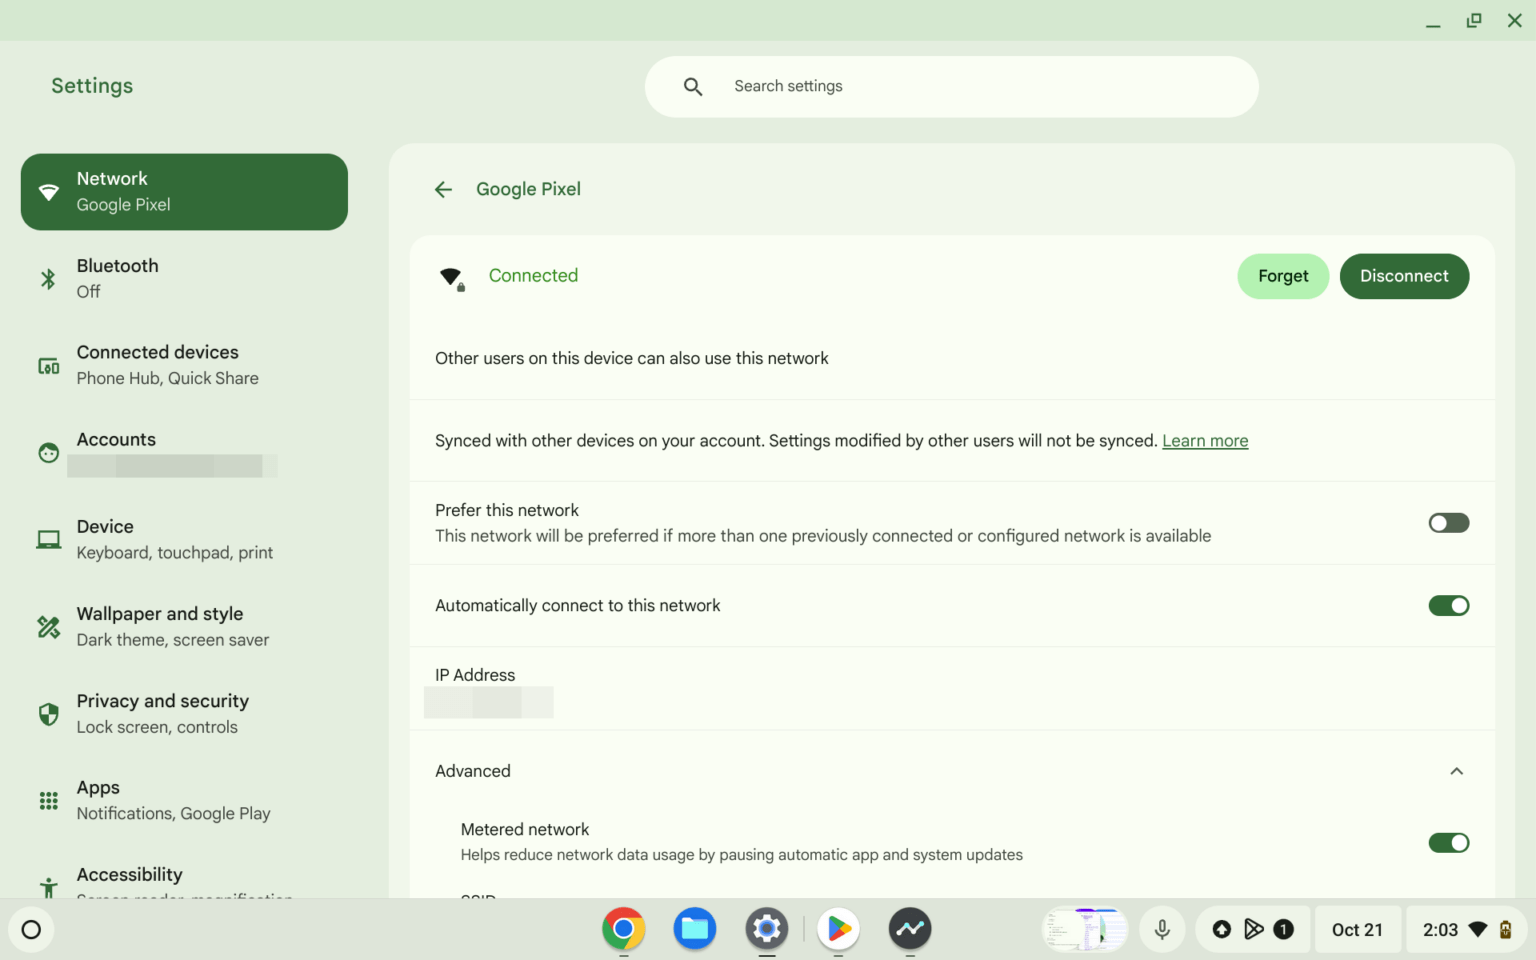Open the Google Play Store from the shelf

tap(838, 929)
